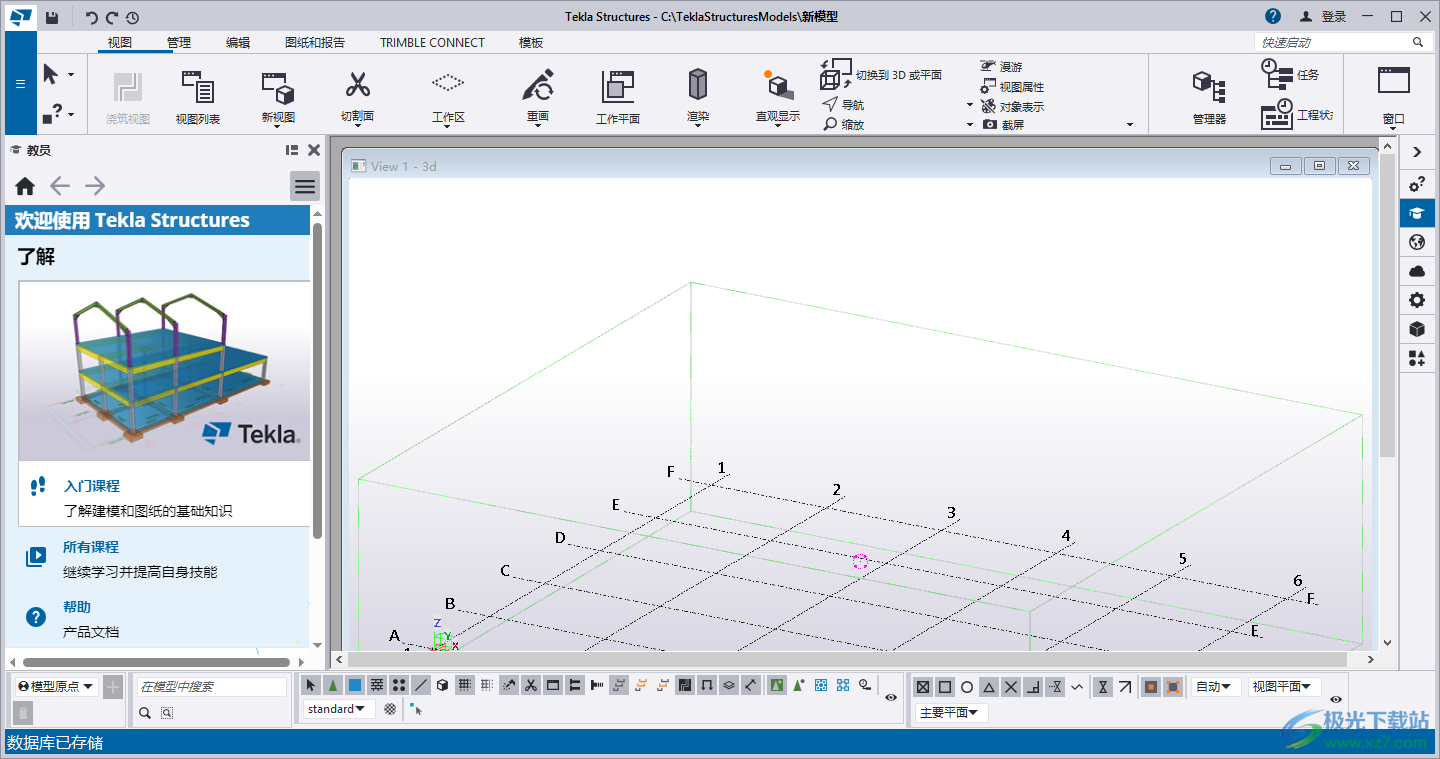Activate the 工作平面 tool
1440x759 pixels.
[617, 95]
